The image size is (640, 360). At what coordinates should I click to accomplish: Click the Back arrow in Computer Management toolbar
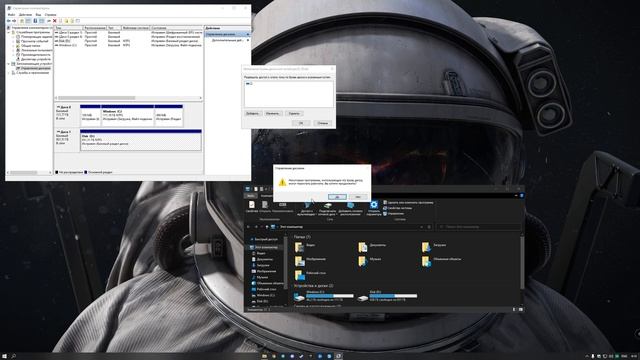9,21
